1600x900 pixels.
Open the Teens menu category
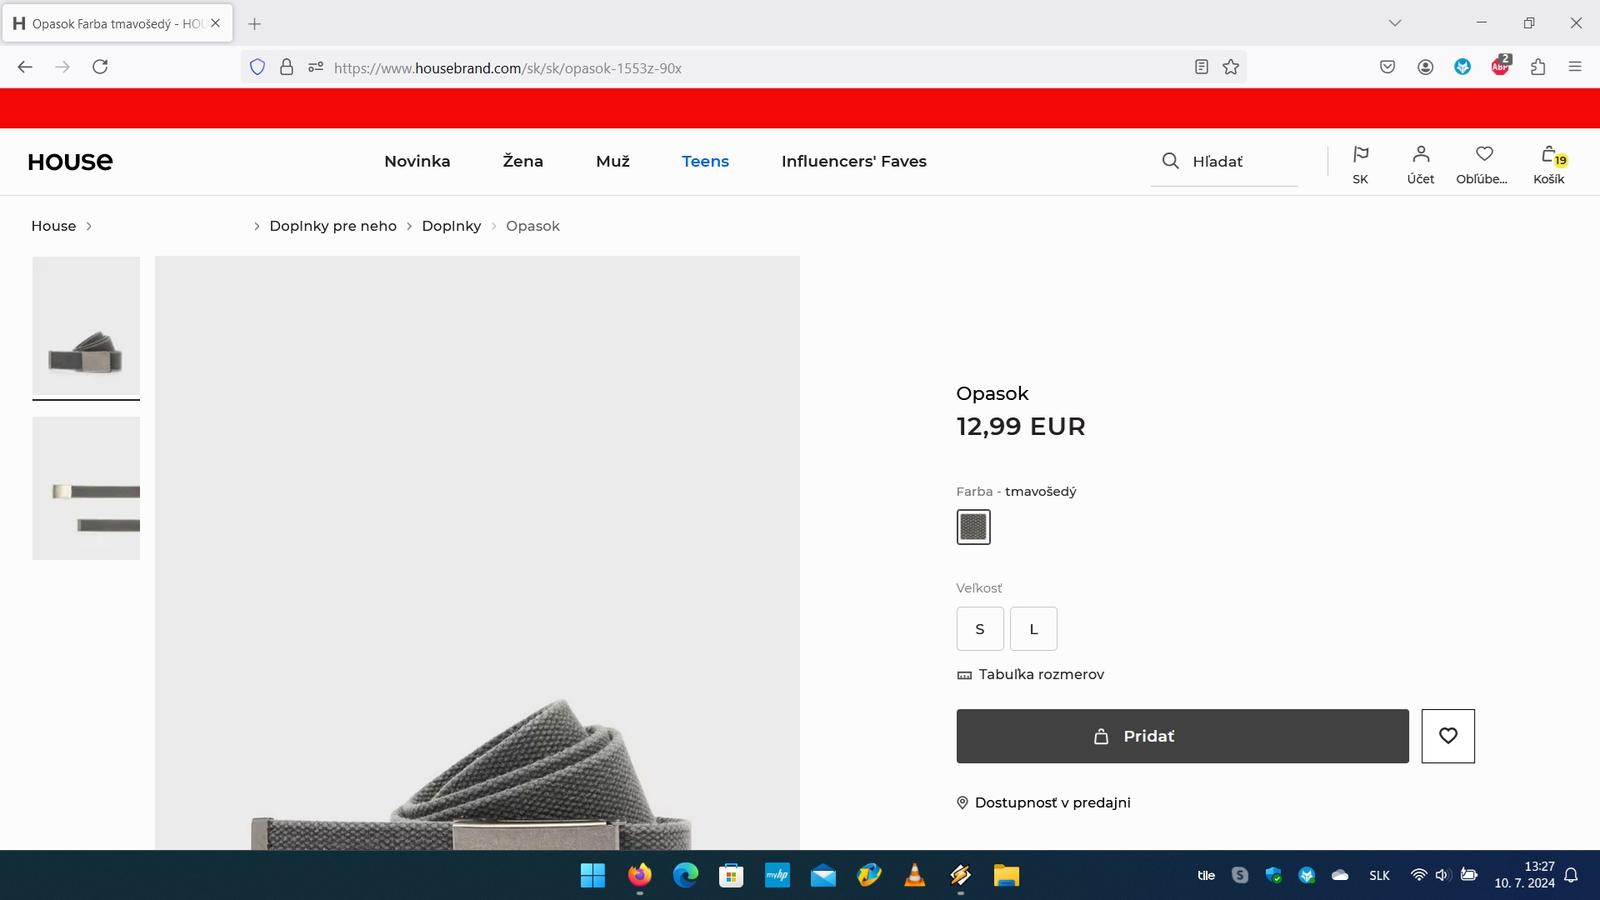705,161
